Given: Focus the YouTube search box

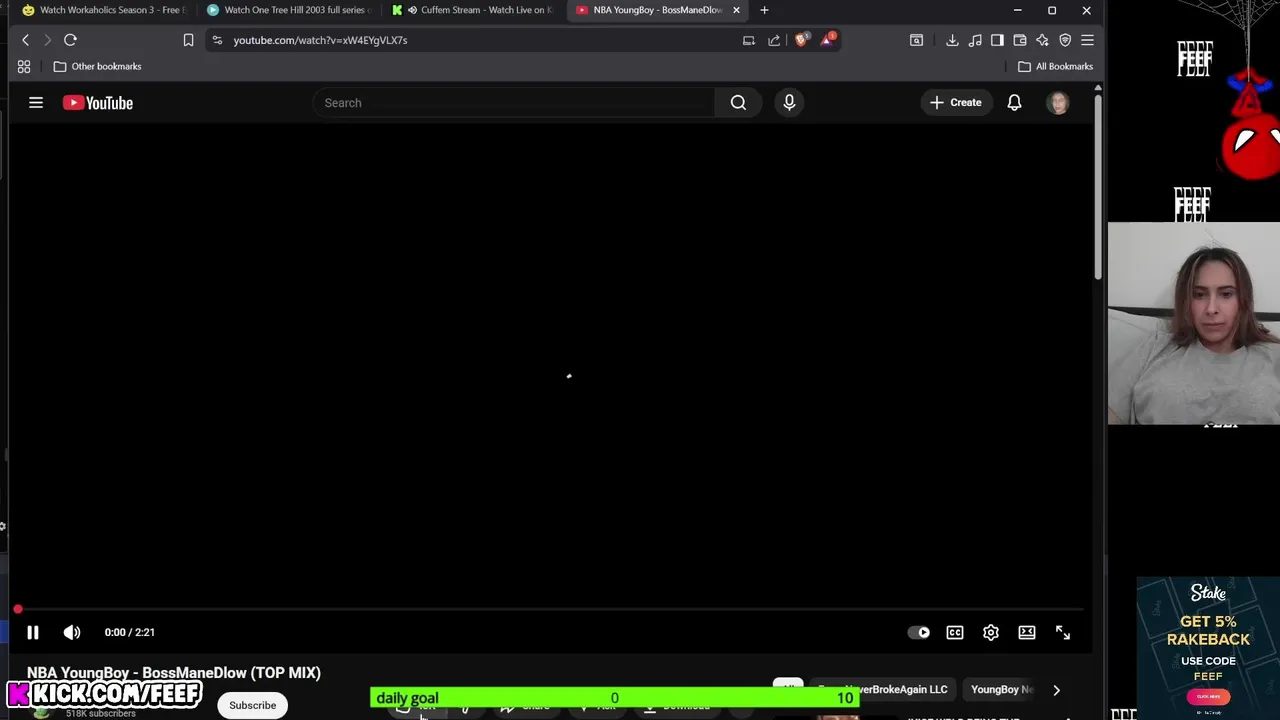Looking at the screenshot, I should point(514,102).
